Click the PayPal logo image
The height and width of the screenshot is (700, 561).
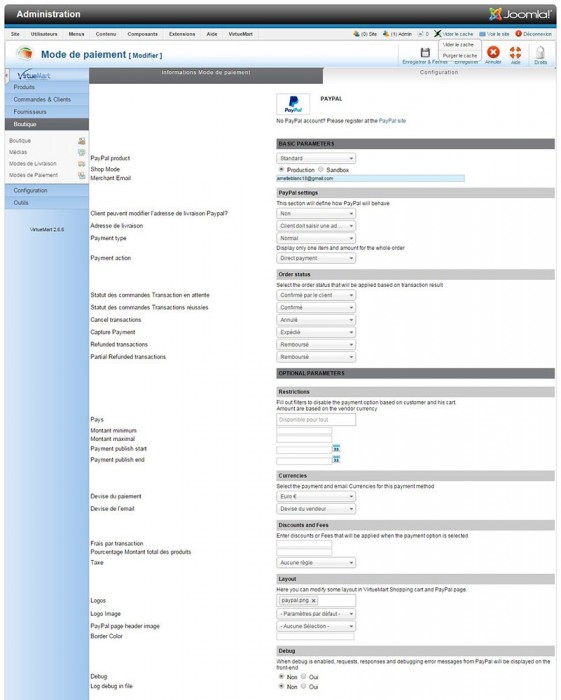tap(293, 104)
